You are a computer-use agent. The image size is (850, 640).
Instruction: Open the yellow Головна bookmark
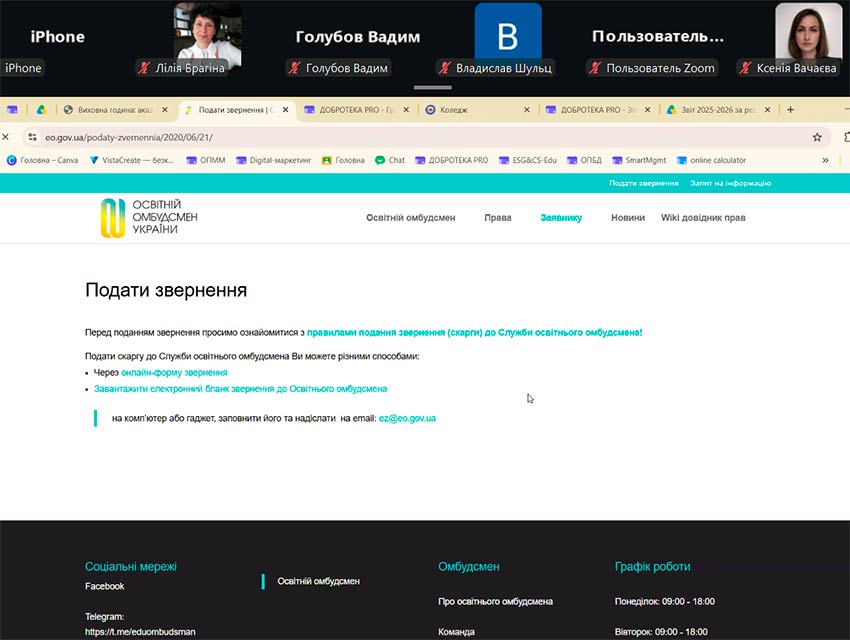343,160
